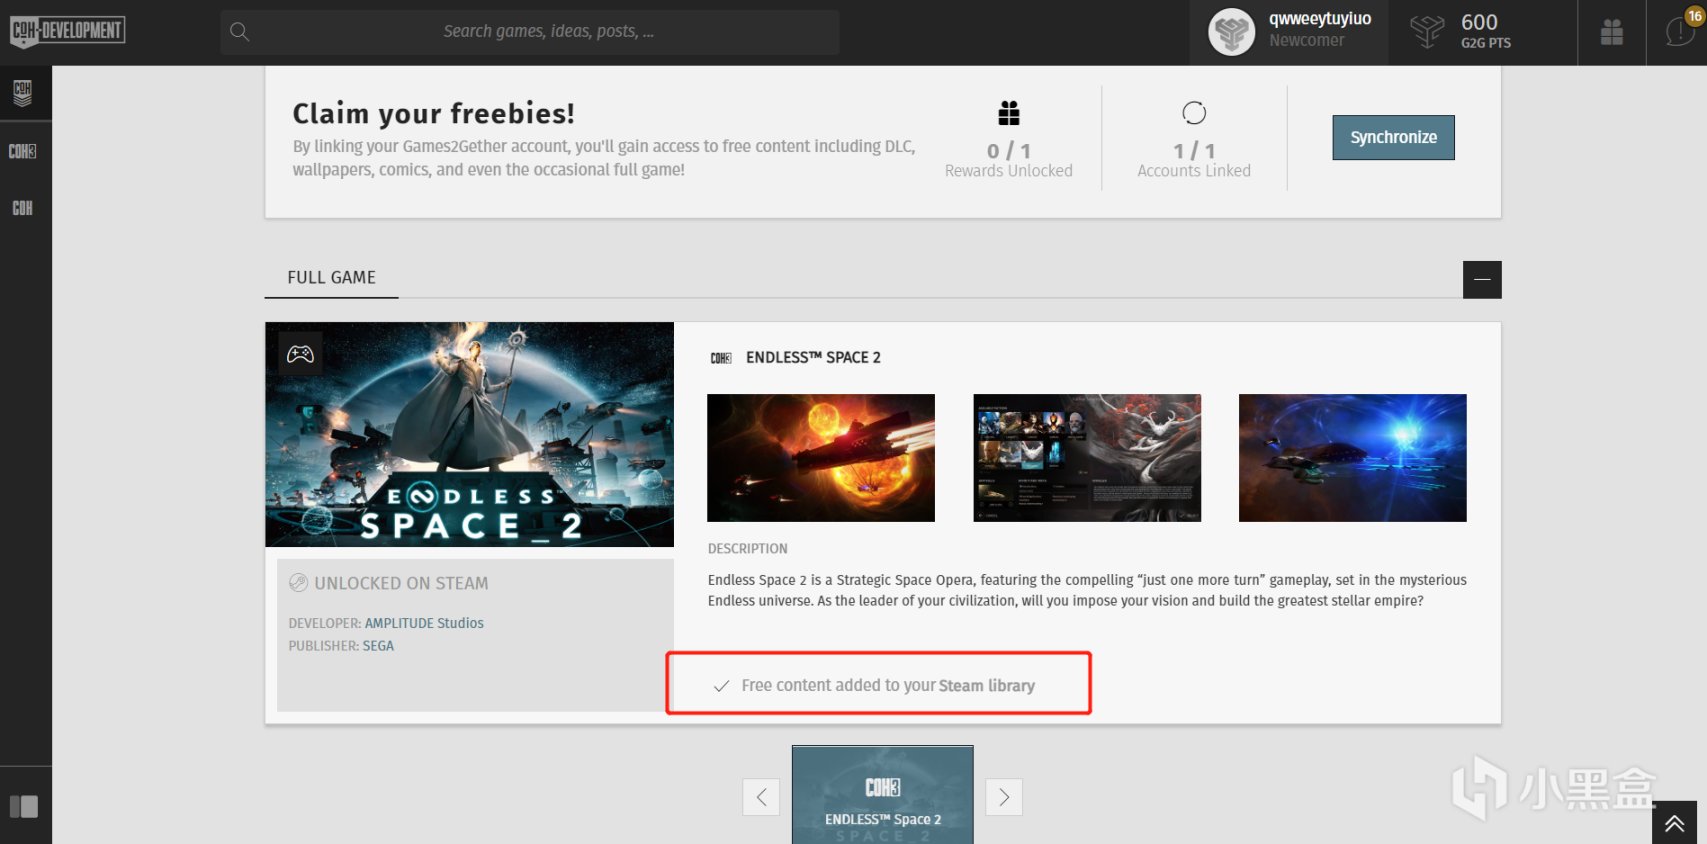Select the COH3 sidebar icon
Viewport: 1707px width, 844px height.
[22, 152]
